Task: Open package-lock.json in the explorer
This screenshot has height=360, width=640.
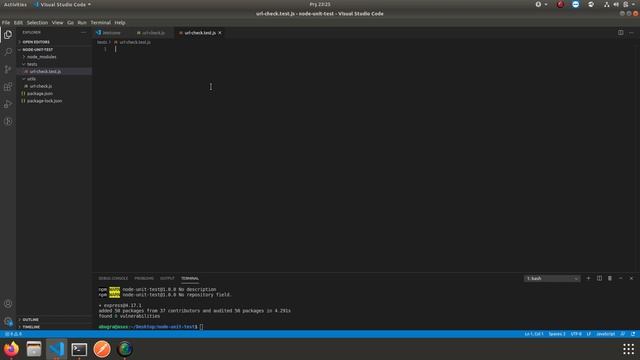Action: click(44, 101)
